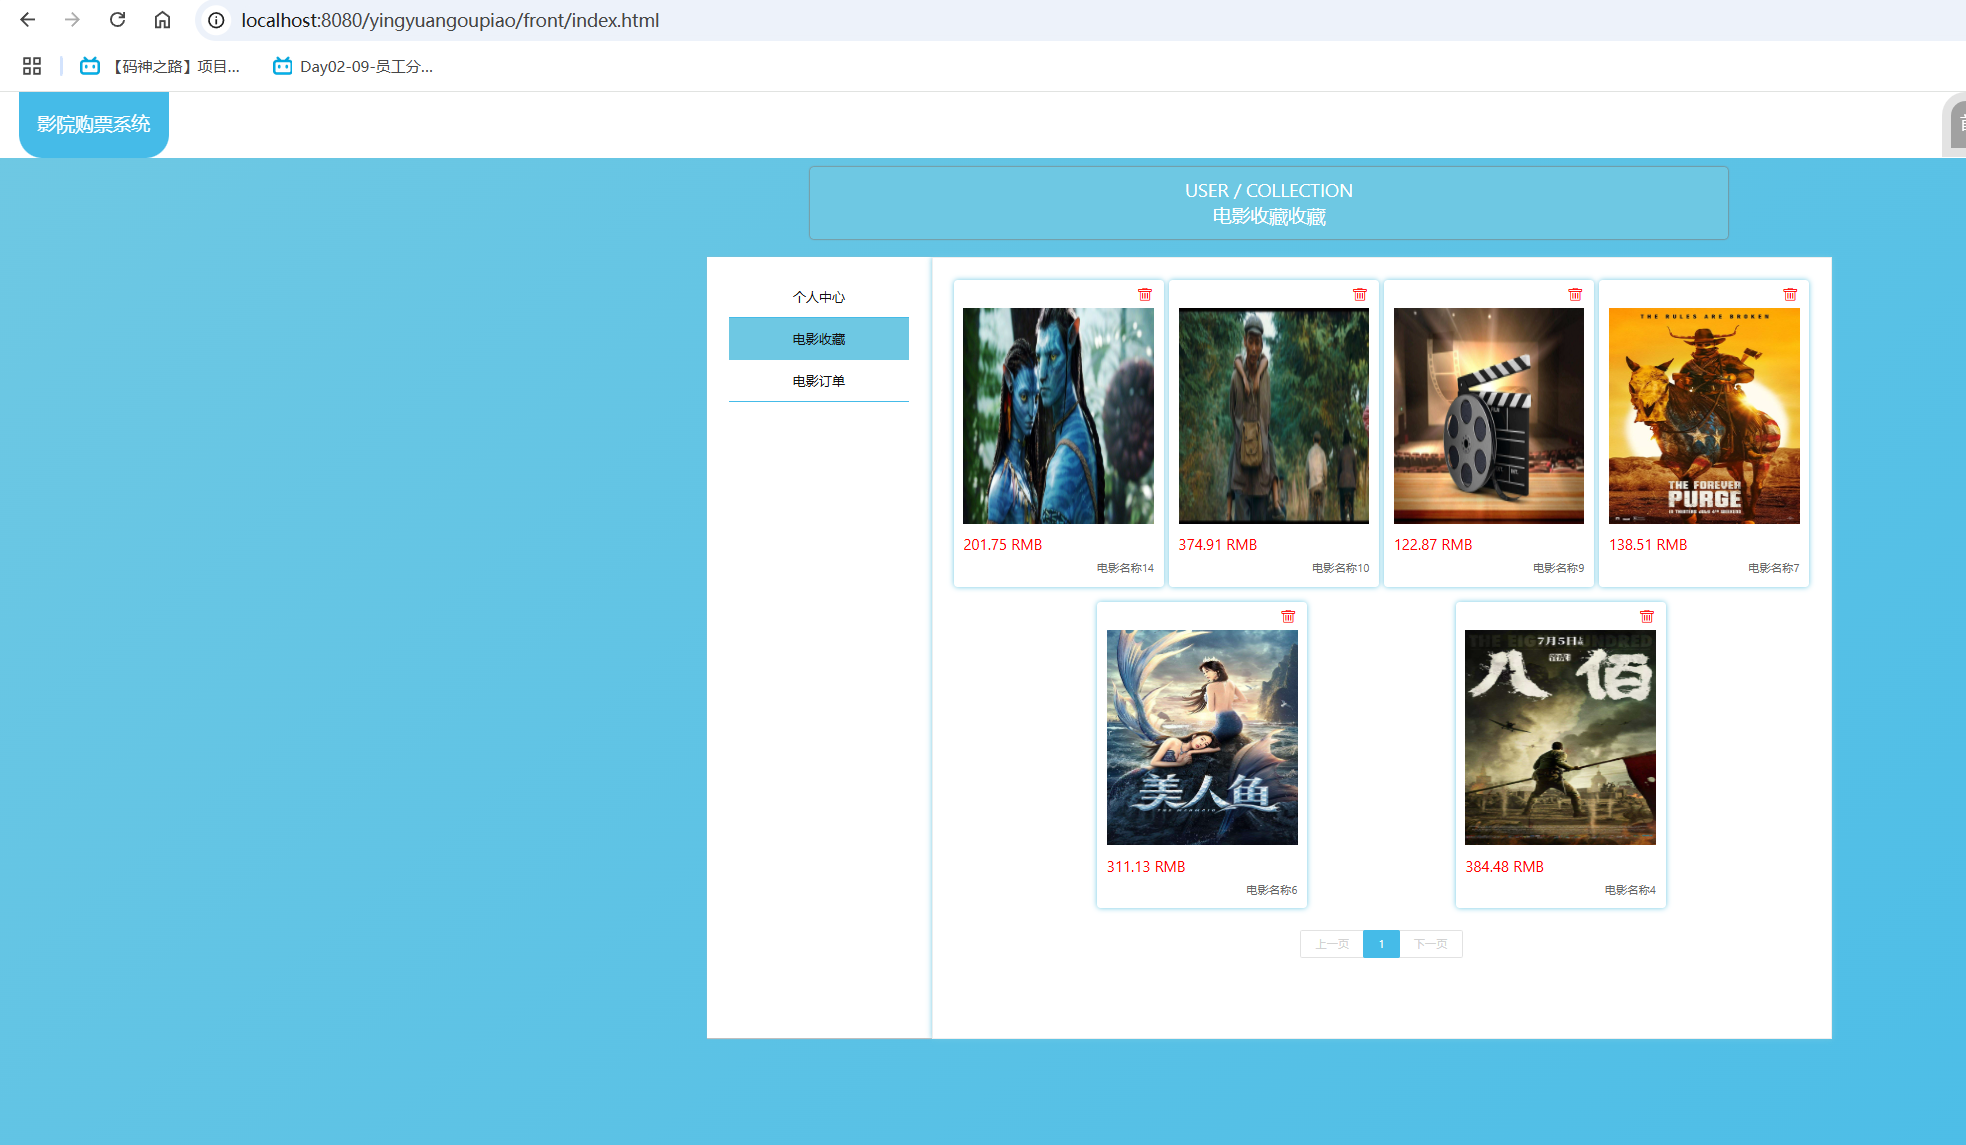Click the 电影名称7 label
Screen dimensions: 1966x1145
(x=1773, y=568)
